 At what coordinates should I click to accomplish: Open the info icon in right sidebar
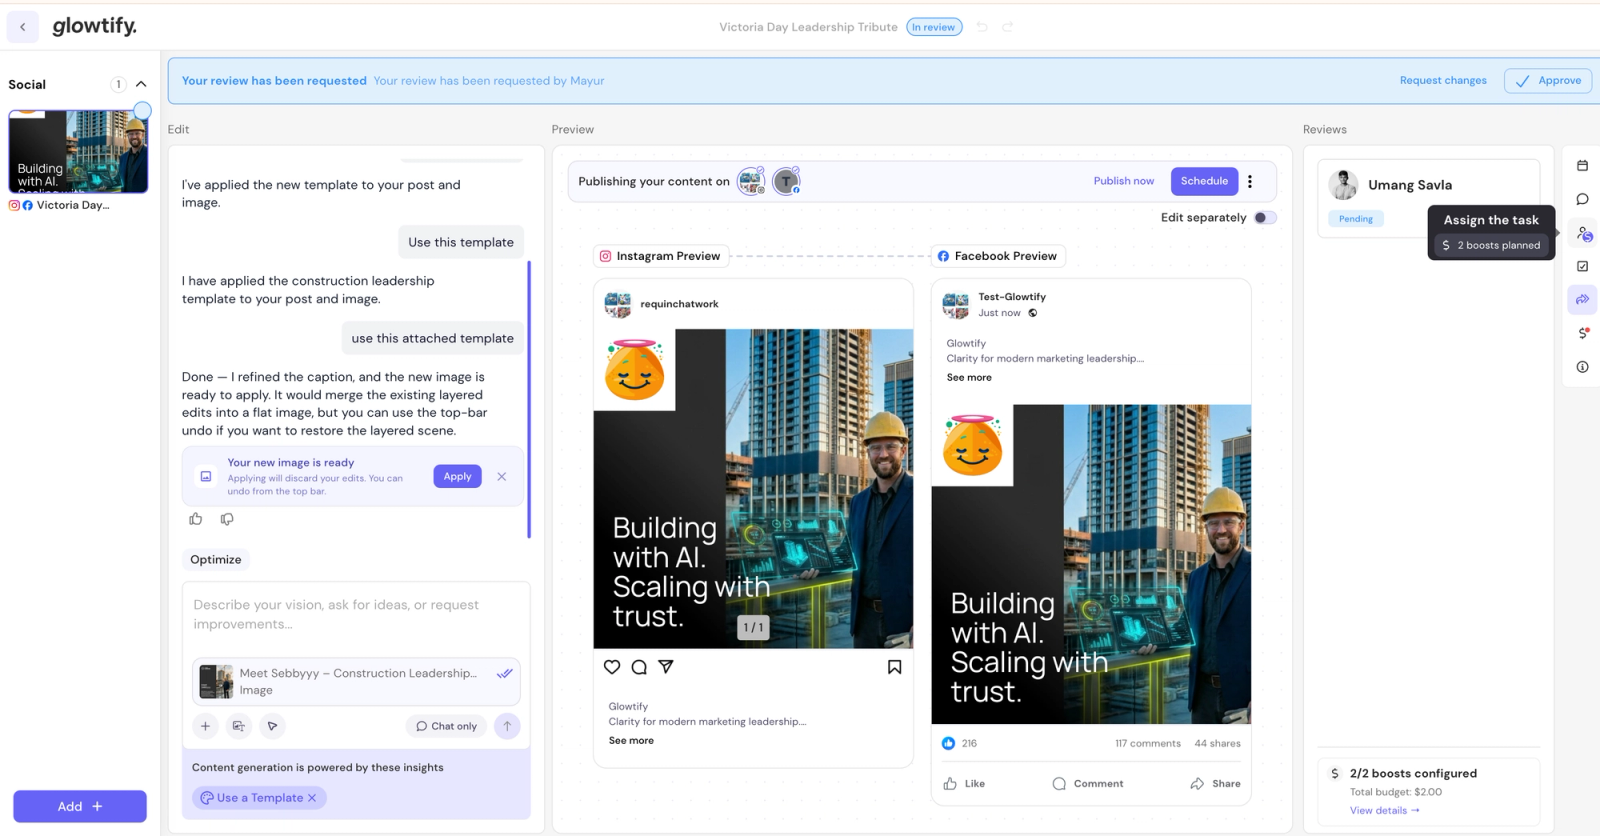pyautogui.click(x=1582, y=367)
